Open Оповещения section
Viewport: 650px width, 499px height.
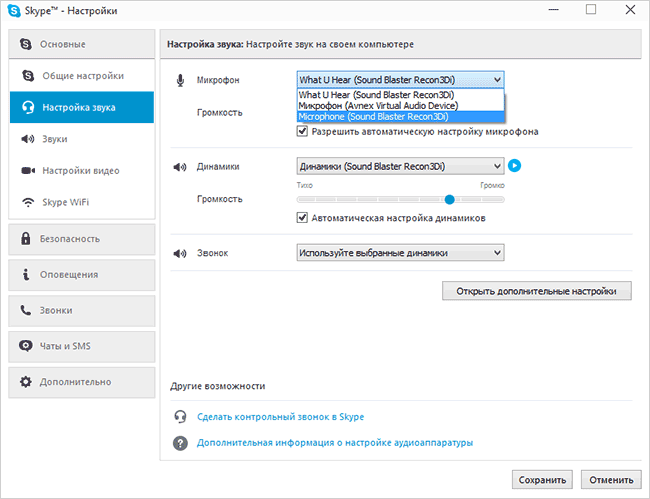[82, 275]
